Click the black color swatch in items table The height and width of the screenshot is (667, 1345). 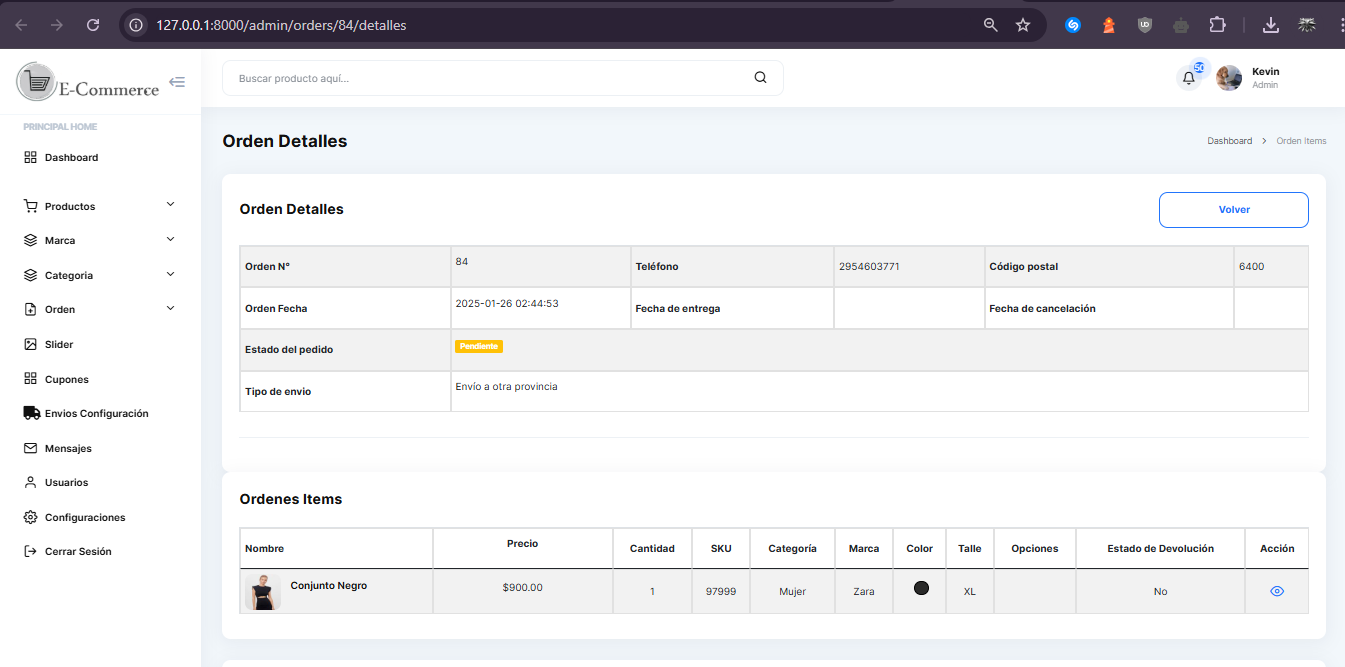(x=921, y=588)
